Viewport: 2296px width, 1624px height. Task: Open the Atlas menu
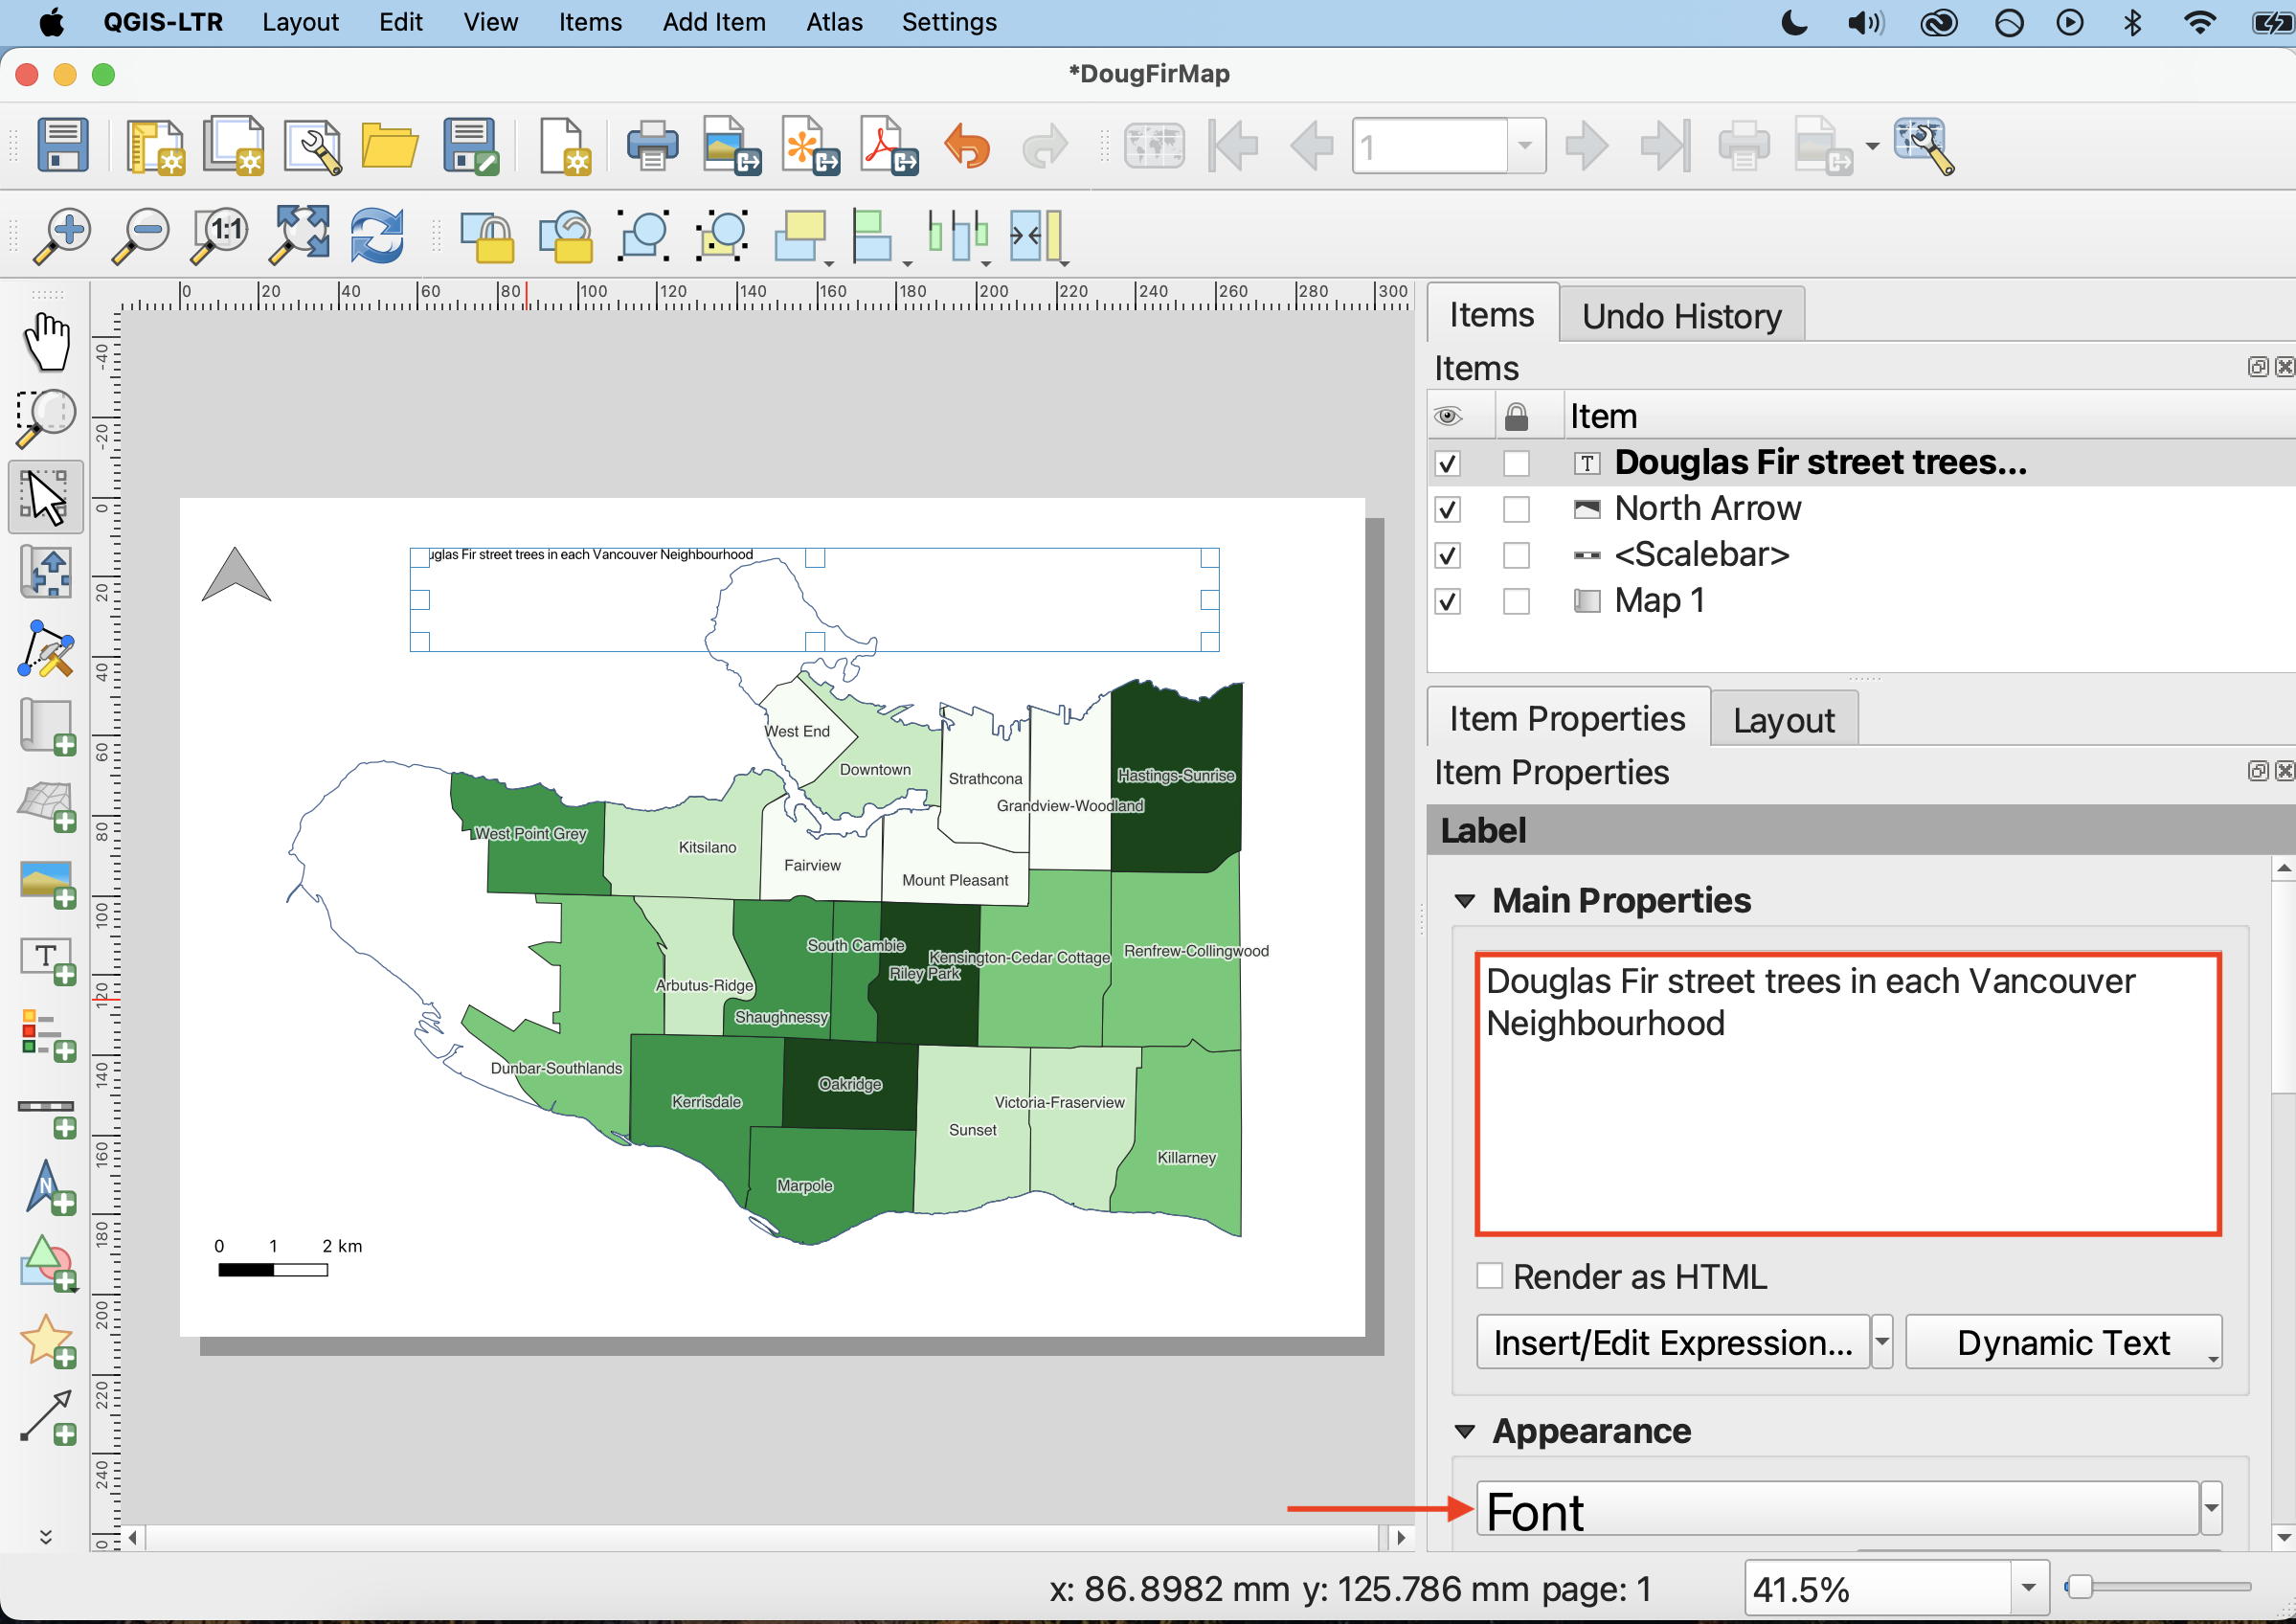(x=833, y=22)
